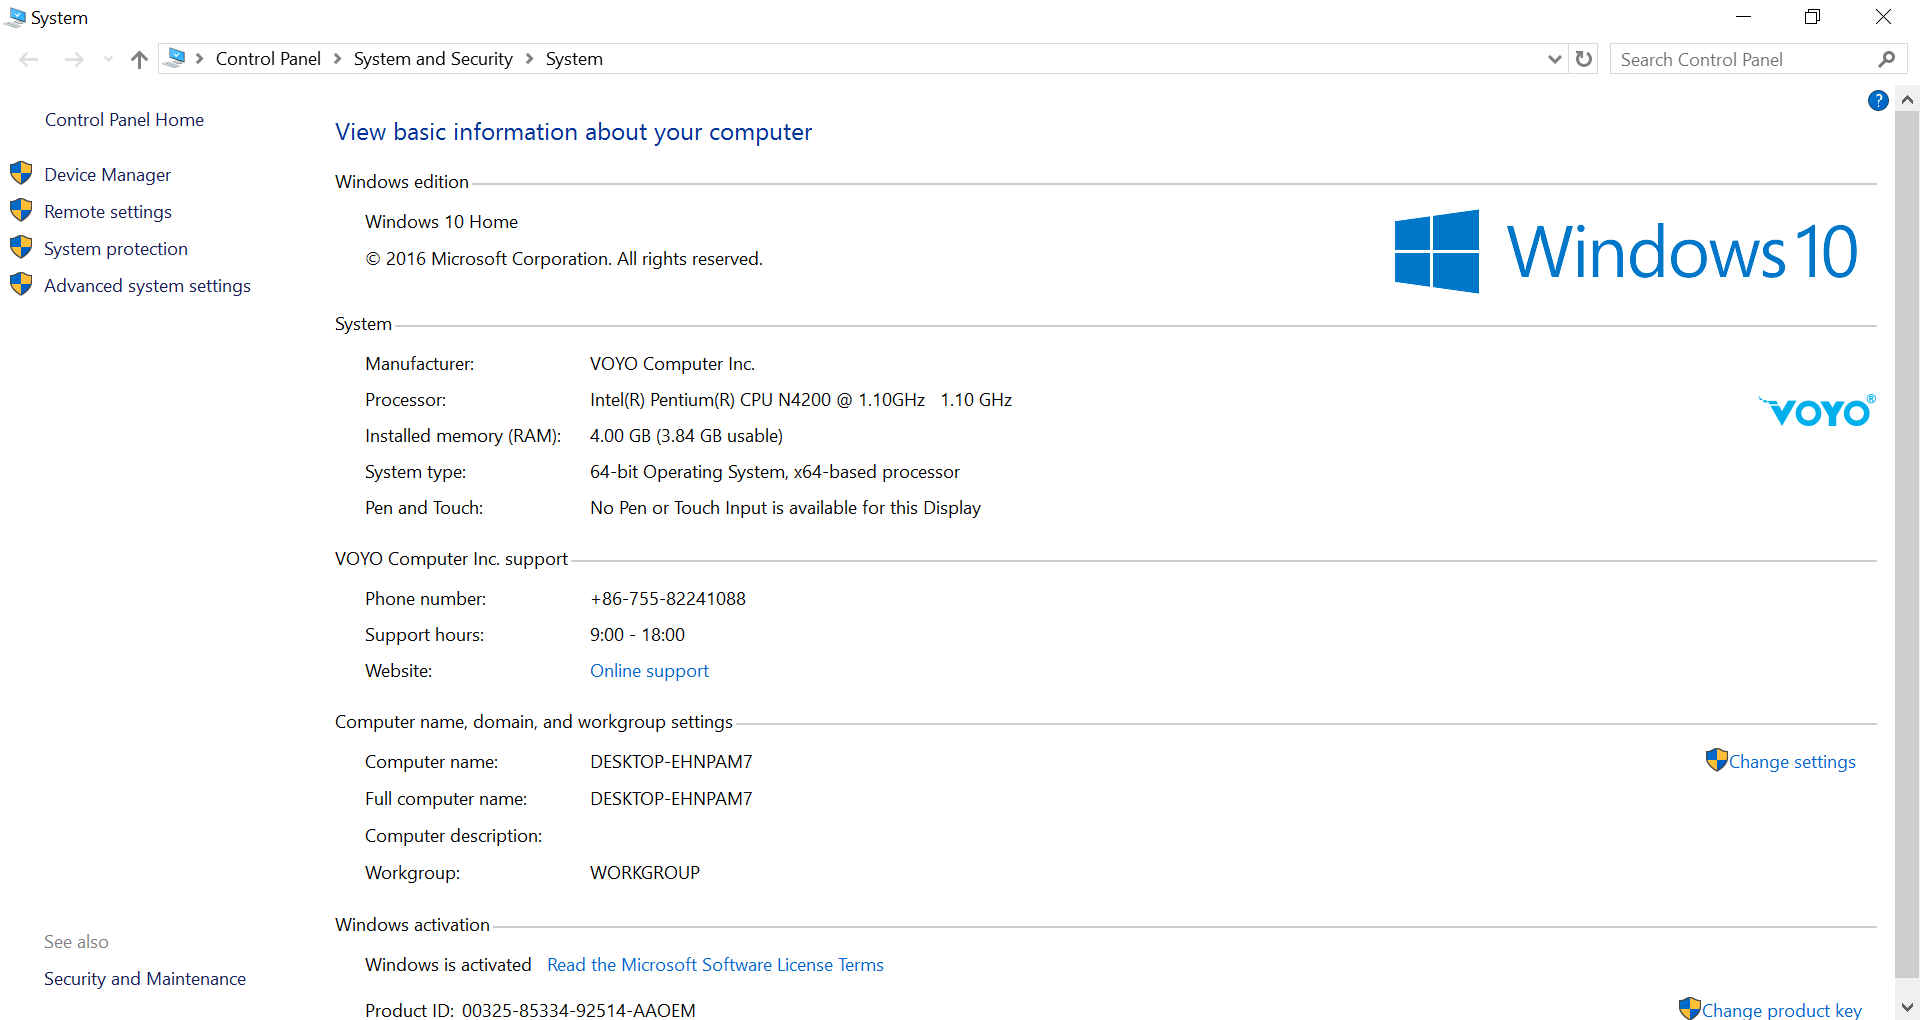Open the recent locations dropdown arrow
The height and width of the screenshot is (1020, 1920).
click(108, 60)
